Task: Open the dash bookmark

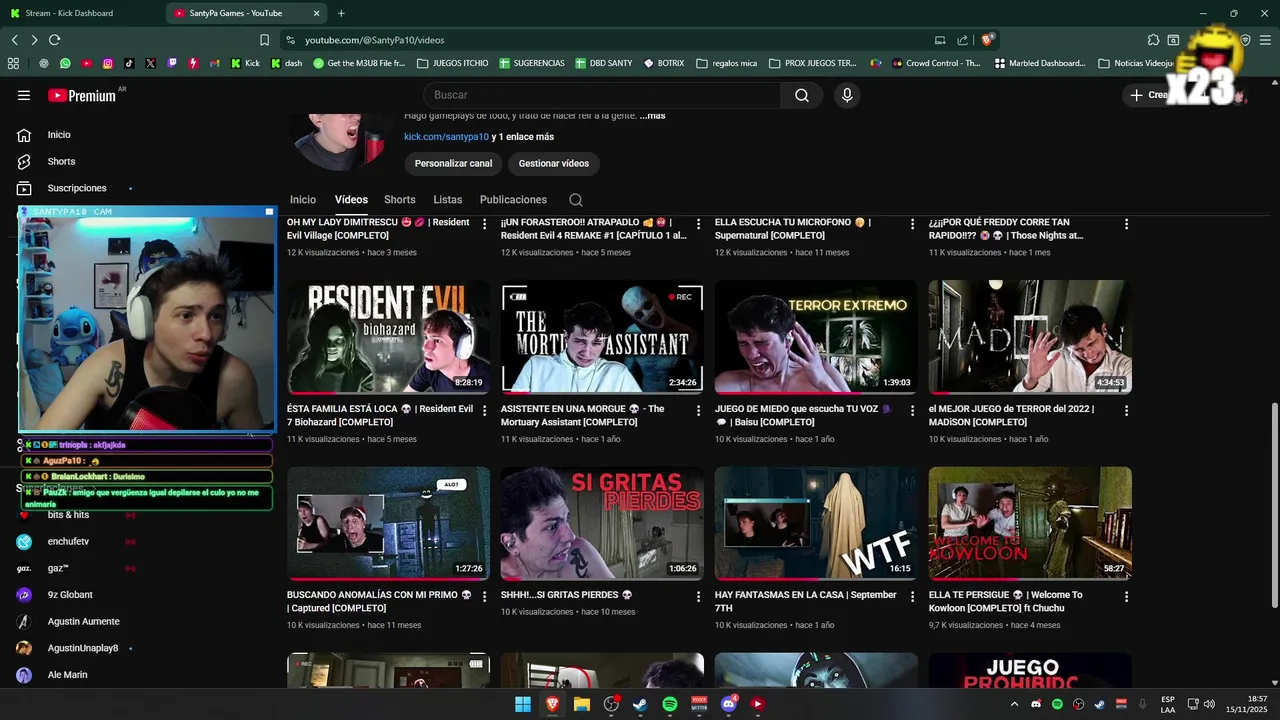Action: 287,63
